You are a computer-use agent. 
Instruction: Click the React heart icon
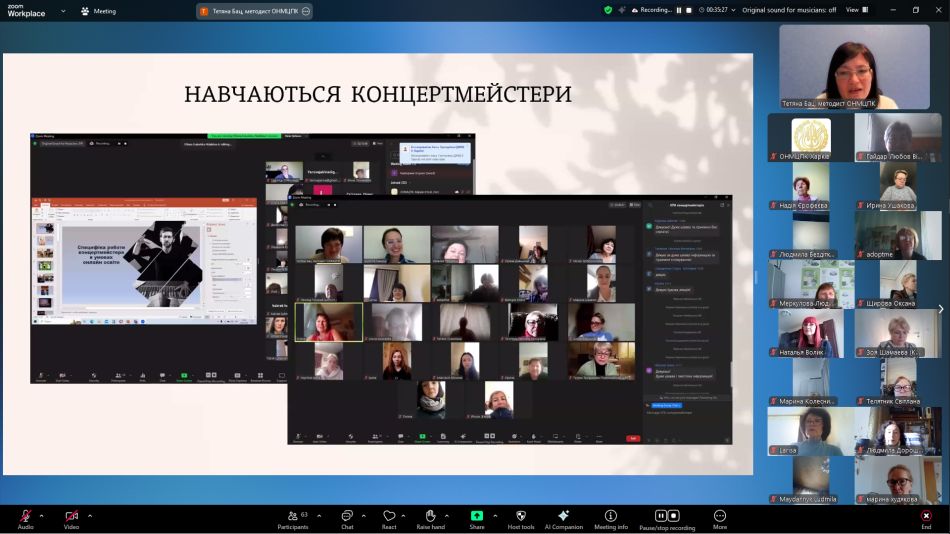(x=389, y=516)
